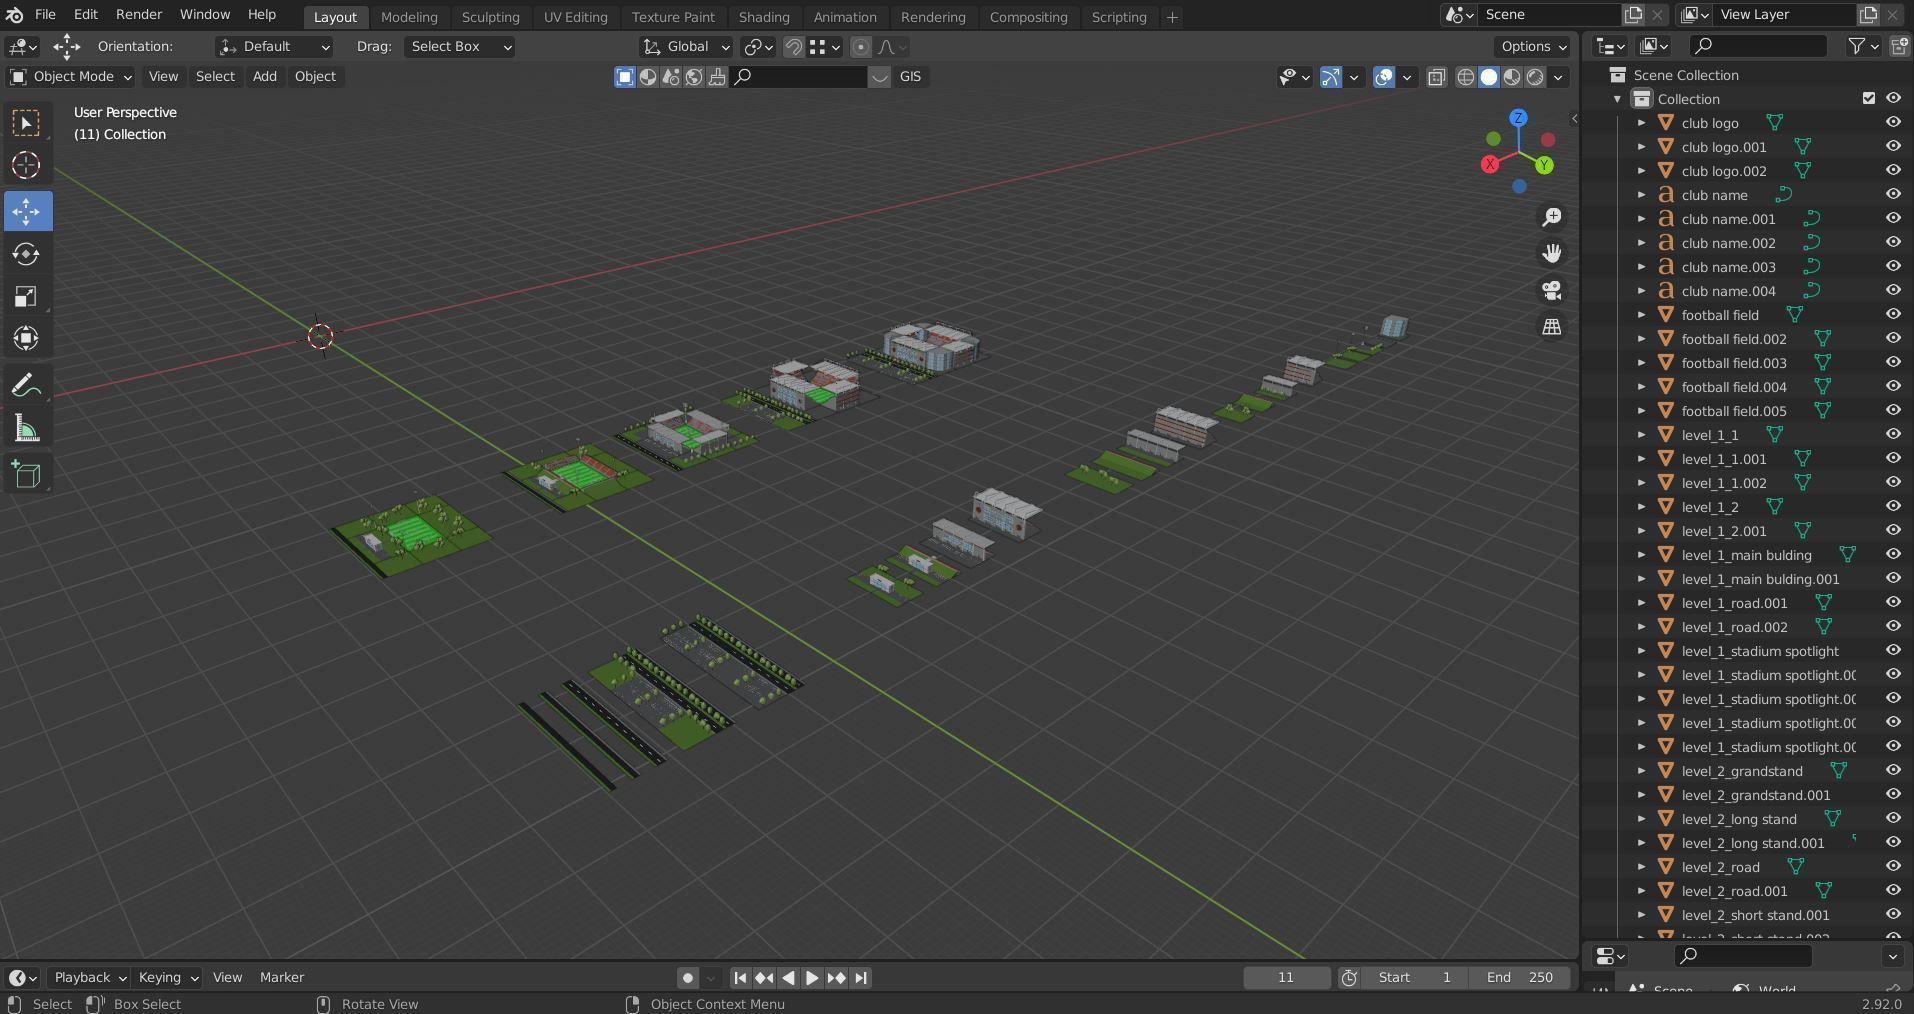This screenshot has height=1014, width=1914.
Task: Jump to the next keyframe
Action: 837,978
